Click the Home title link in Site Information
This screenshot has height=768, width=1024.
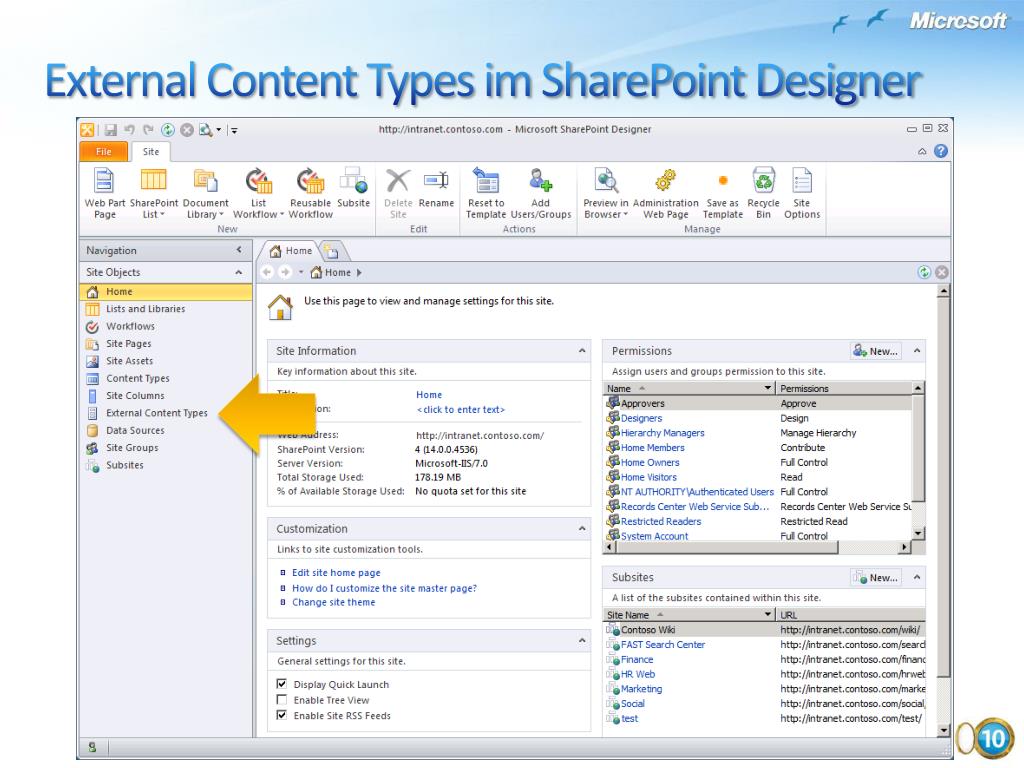pos(429,394)
